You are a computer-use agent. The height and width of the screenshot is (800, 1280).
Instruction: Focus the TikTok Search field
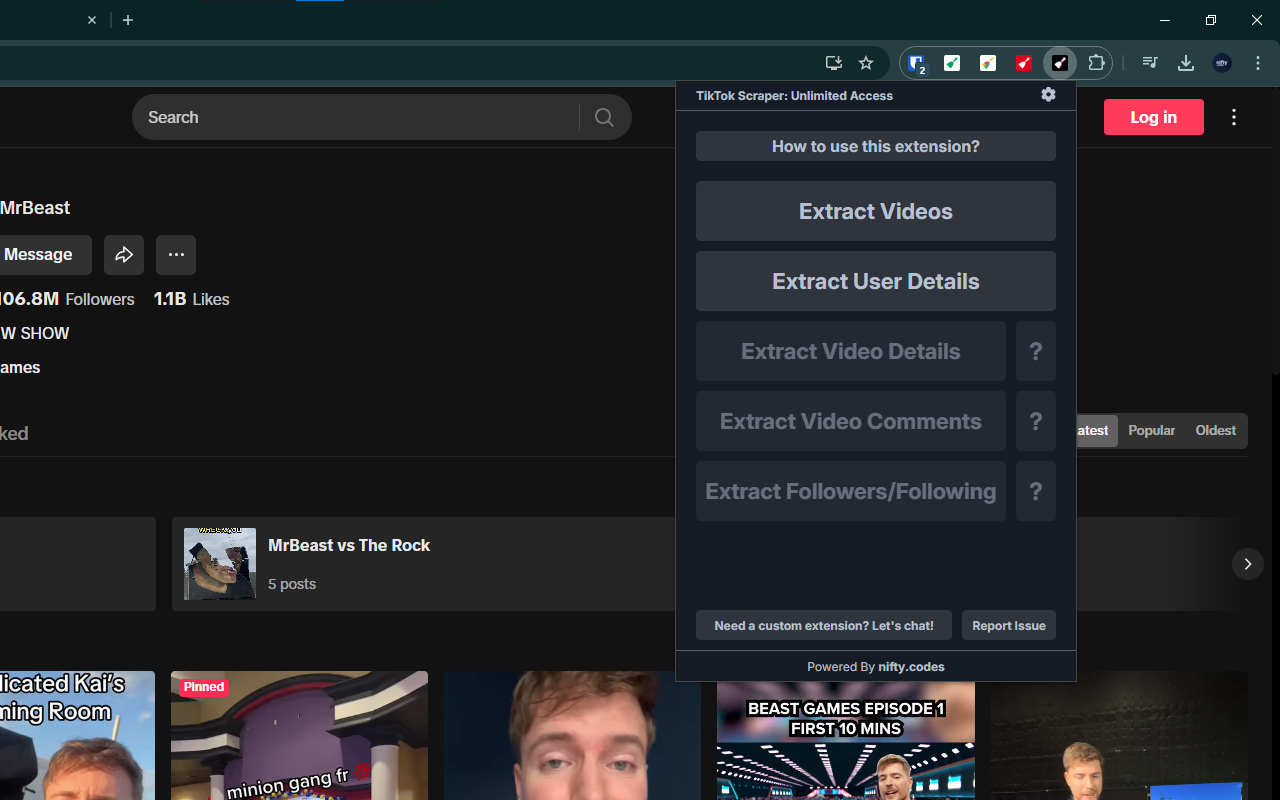click(x=355, y=117)
